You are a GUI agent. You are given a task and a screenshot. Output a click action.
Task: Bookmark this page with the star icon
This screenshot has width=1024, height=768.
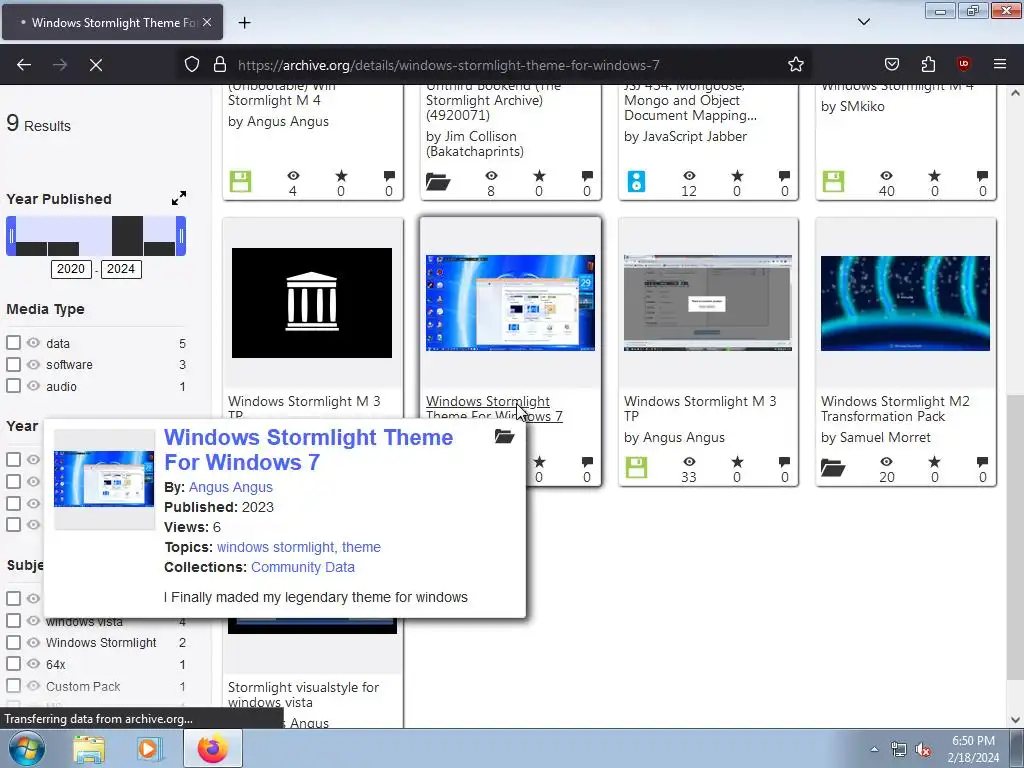[795, 65]
